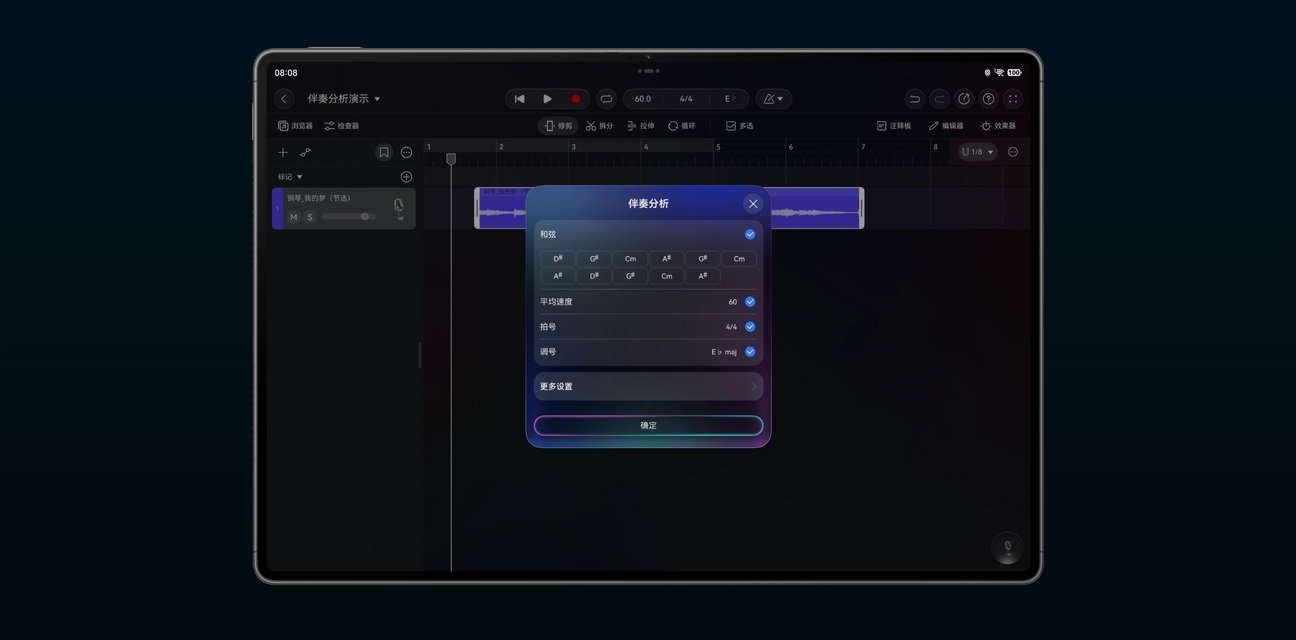Tap the battery indicator in status bar

coord(1014,73)
